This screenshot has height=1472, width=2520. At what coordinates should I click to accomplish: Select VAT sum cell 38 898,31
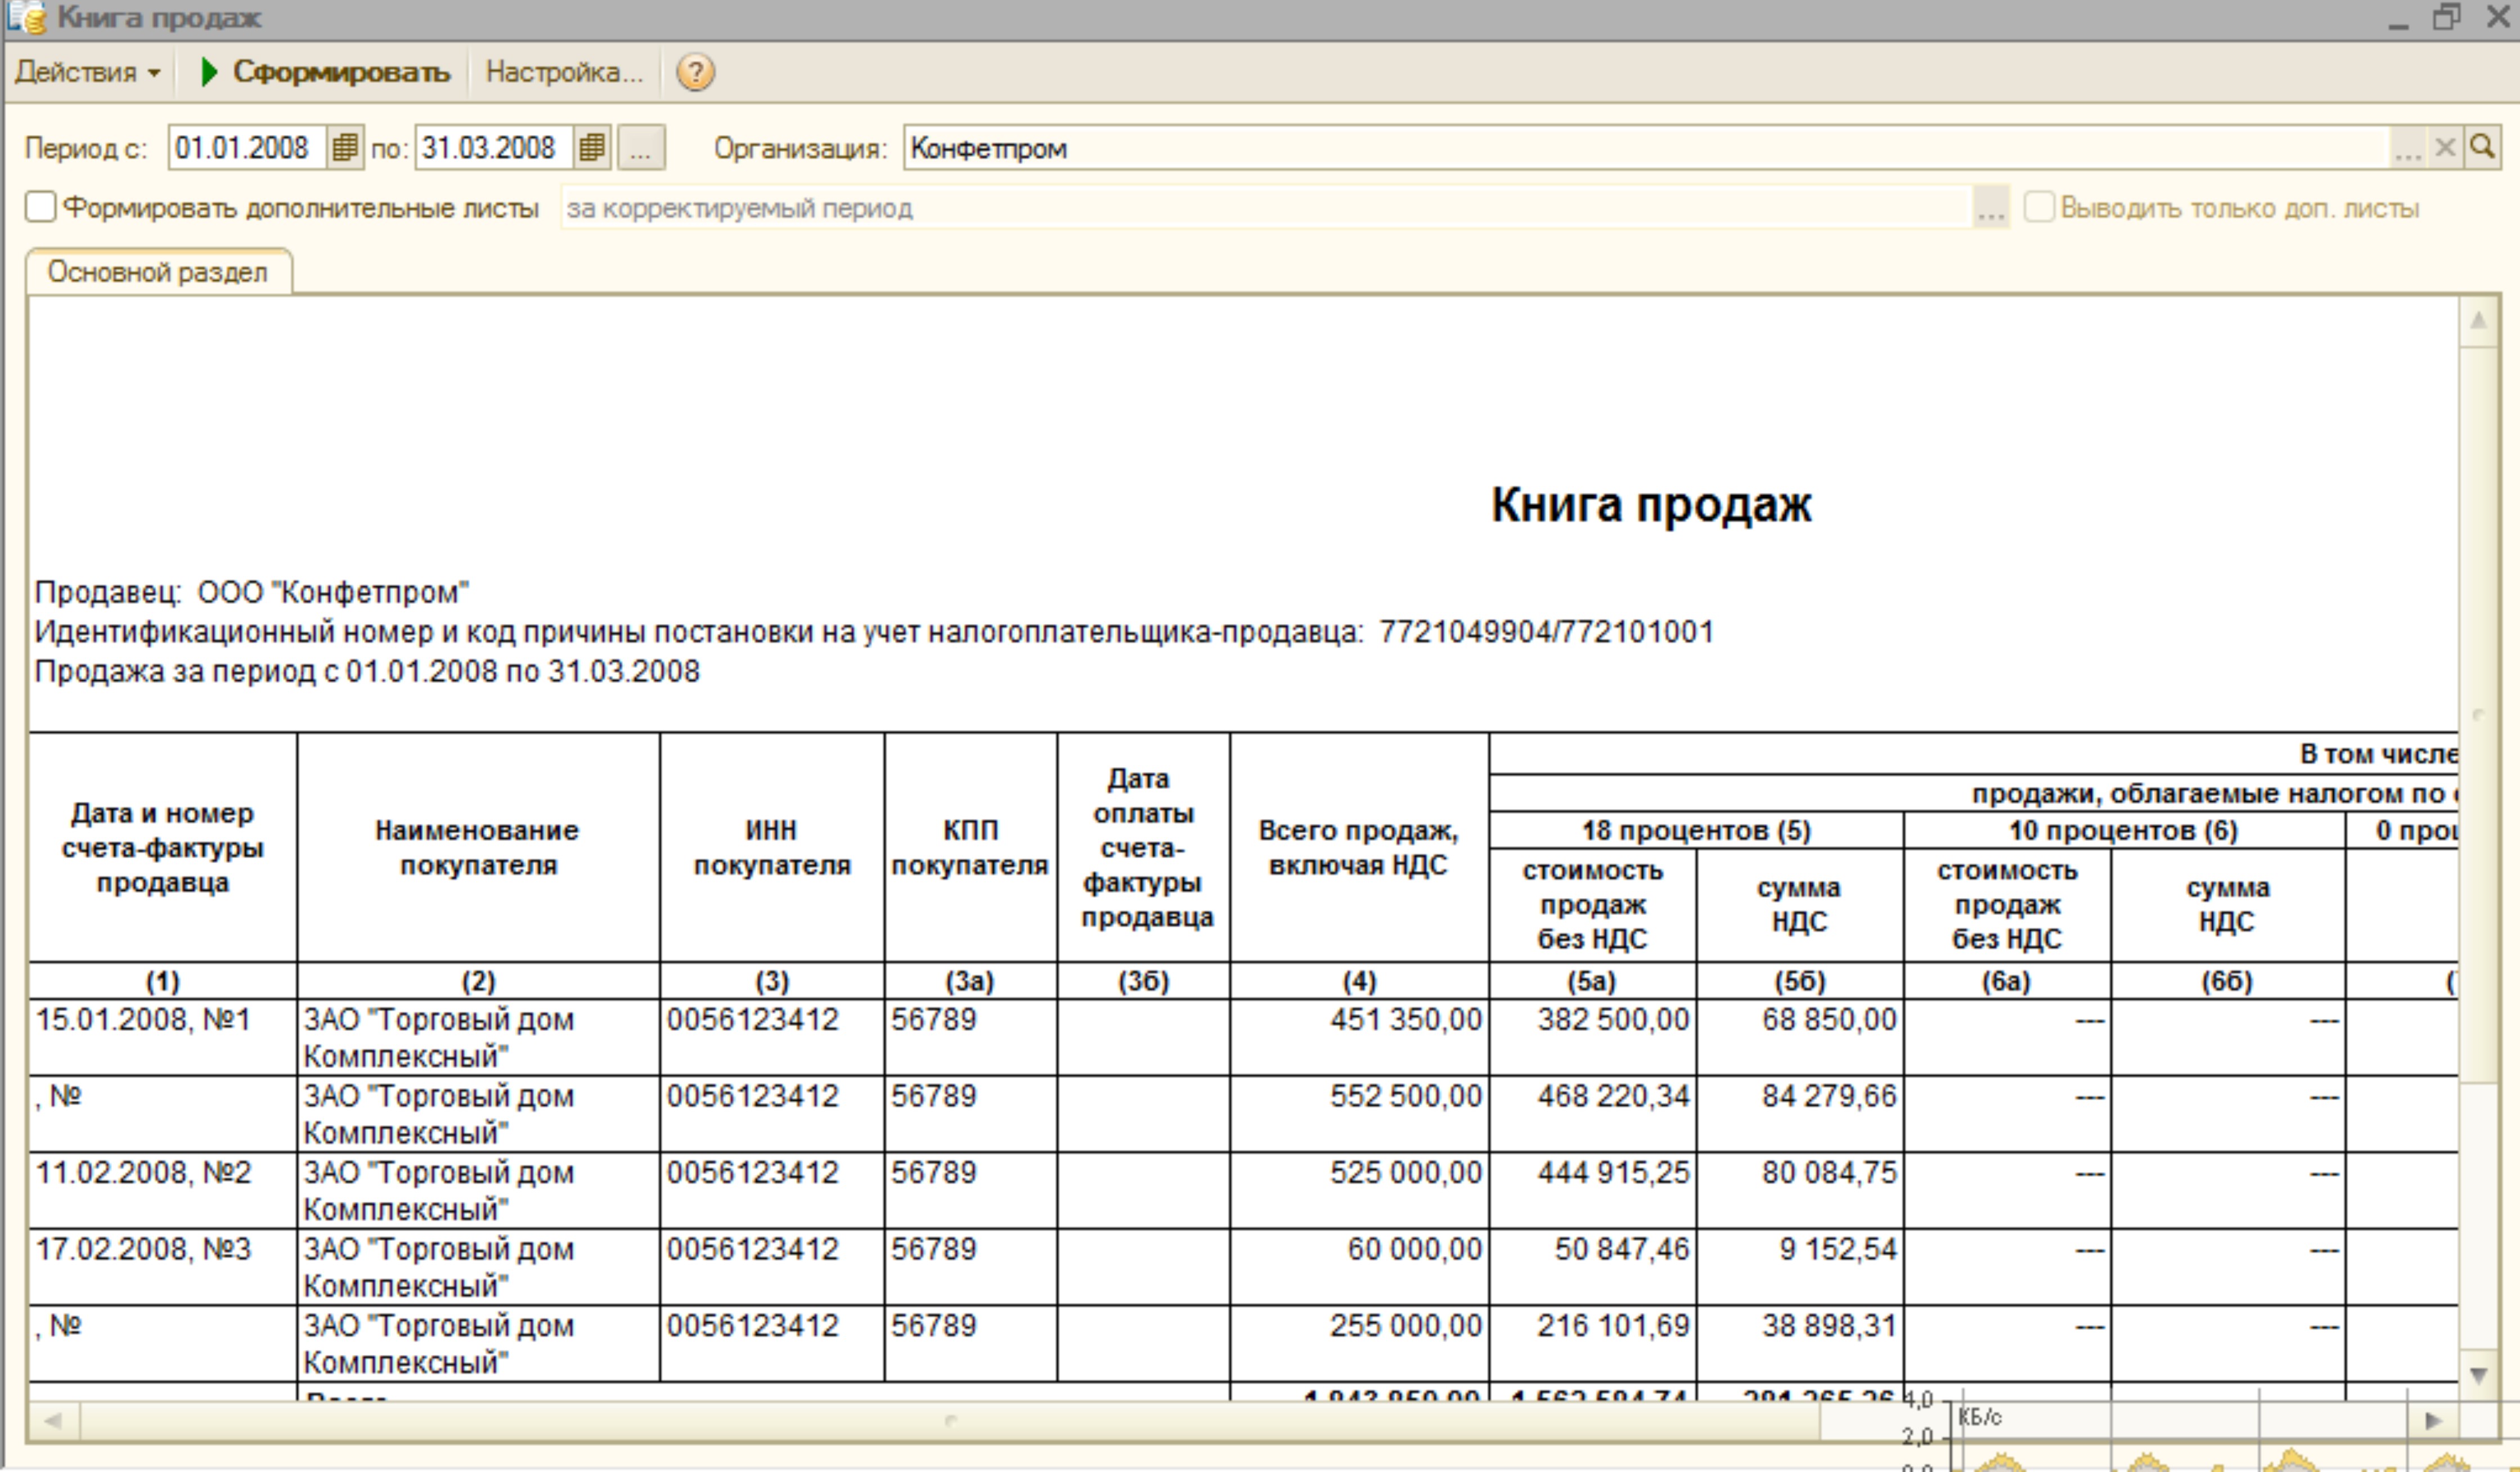click(1800, 1345)
